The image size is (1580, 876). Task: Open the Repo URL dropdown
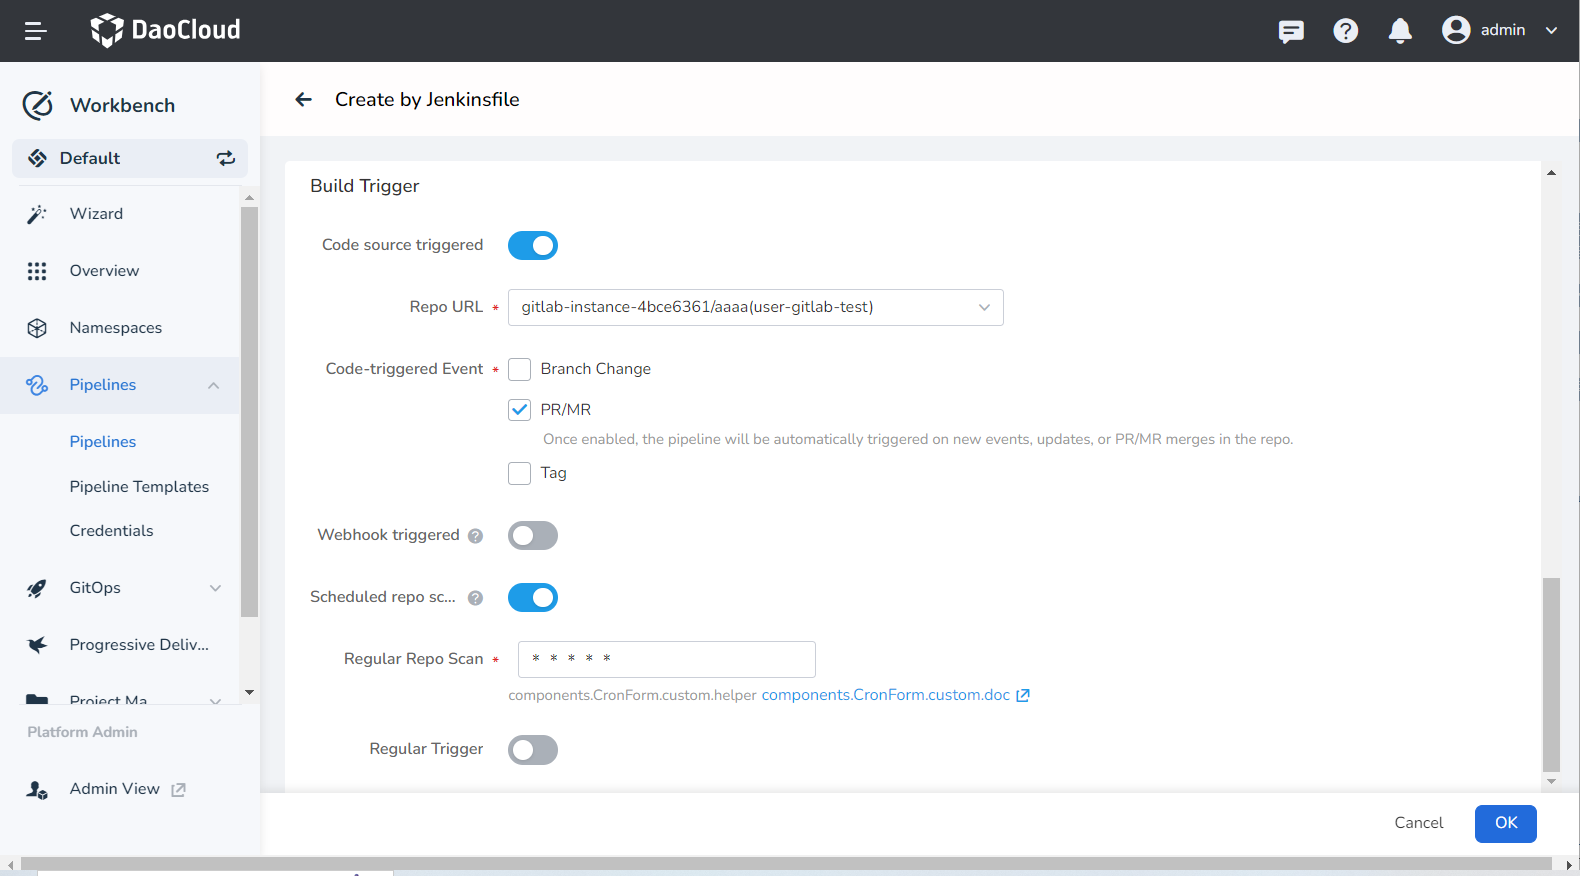click(x=755, y=307)
